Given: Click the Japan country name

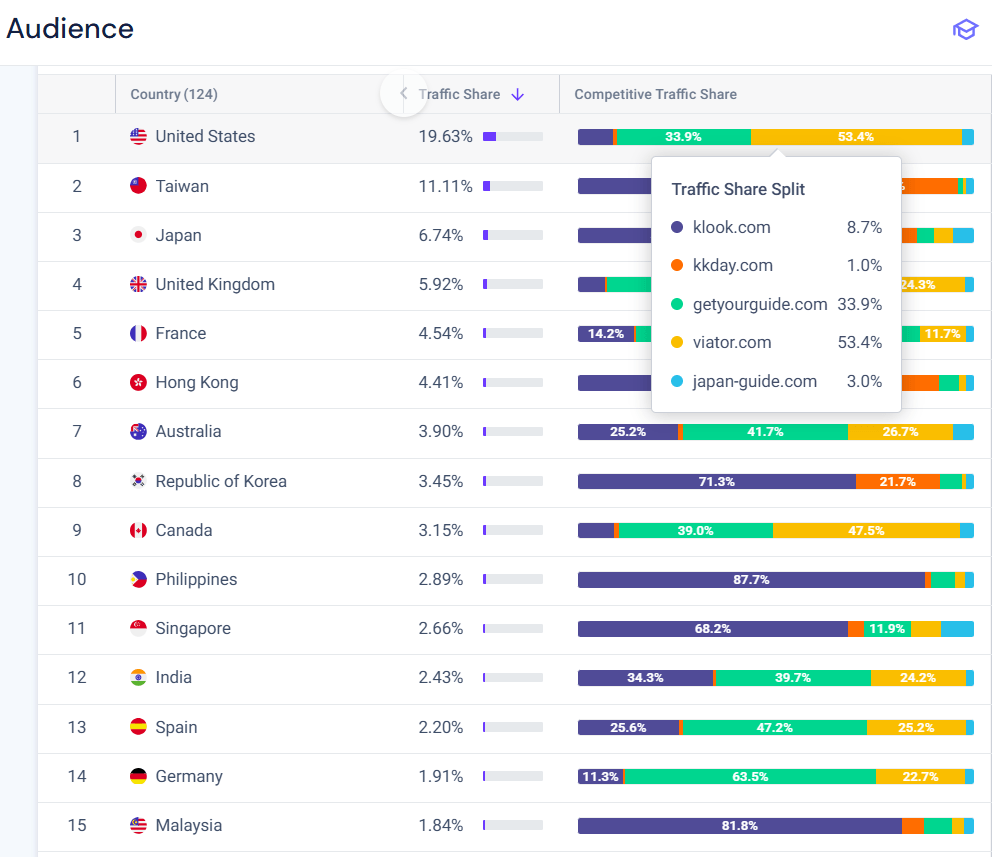Looking at the screenshot, I should point(178,235).
